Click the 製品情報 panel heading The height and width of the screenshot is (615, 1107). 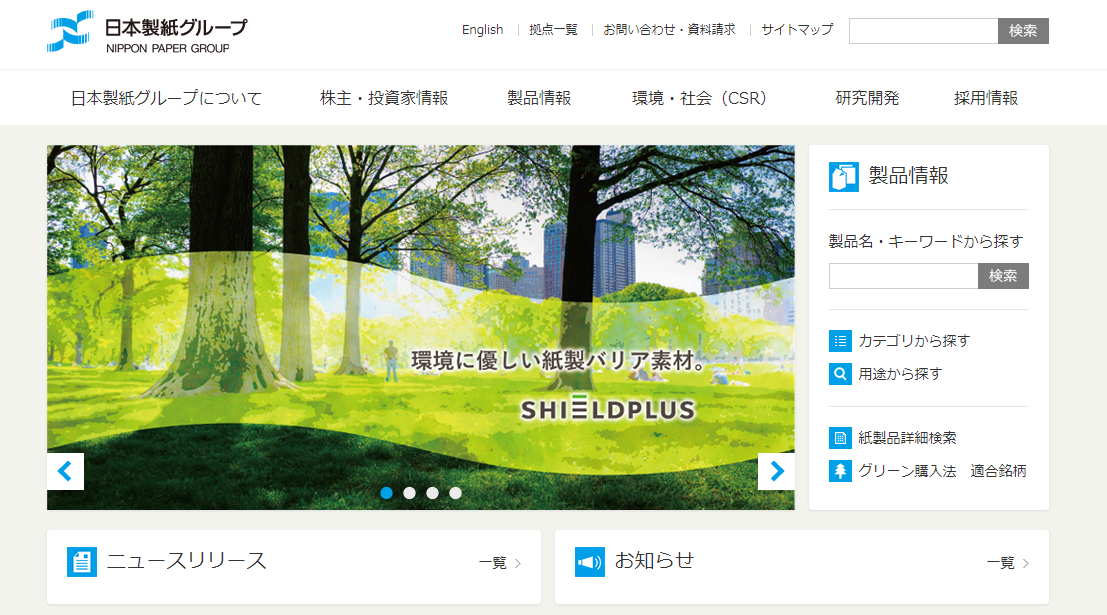pyautogui.click(x=909, y=176)
